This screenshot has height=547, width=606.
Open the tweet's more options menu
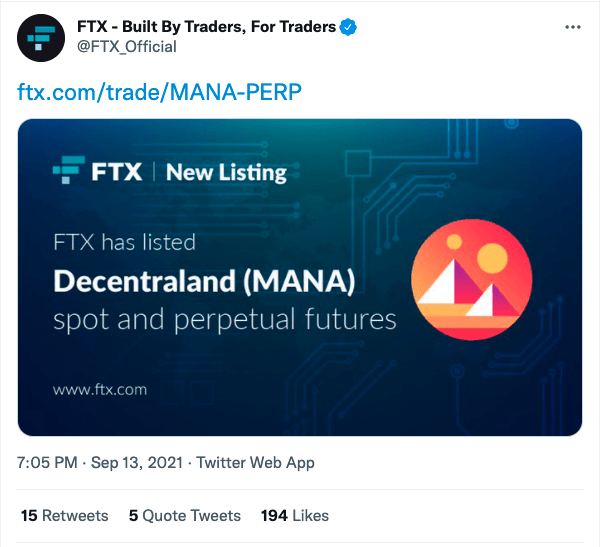(x=571, y=27)
